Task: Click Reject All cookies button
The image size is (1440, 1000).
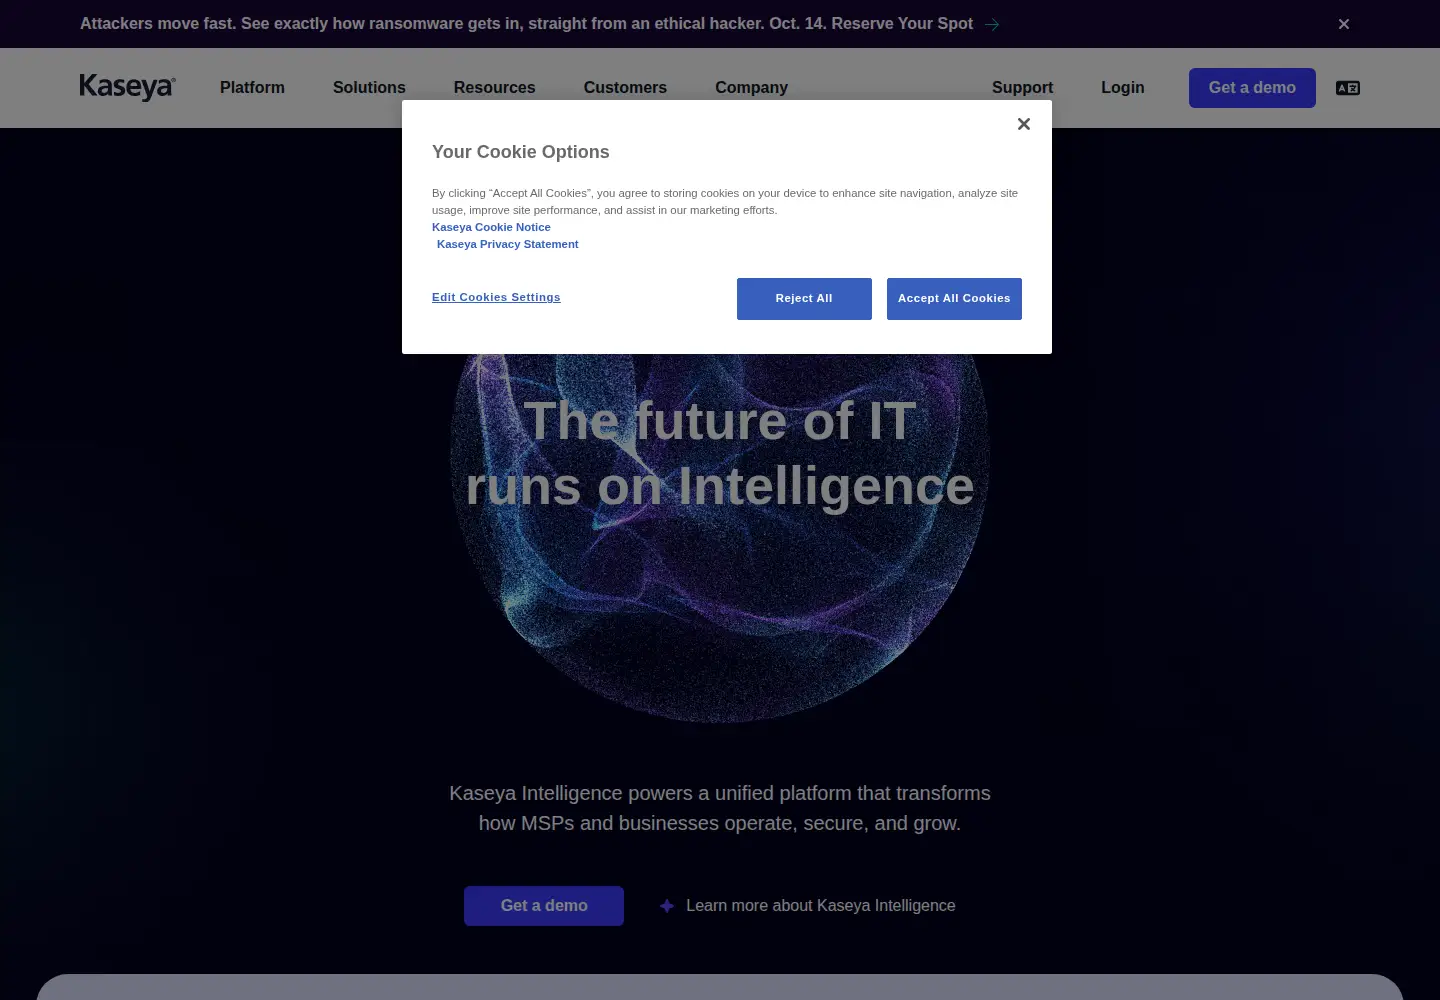Action: (x=804, y=299)
